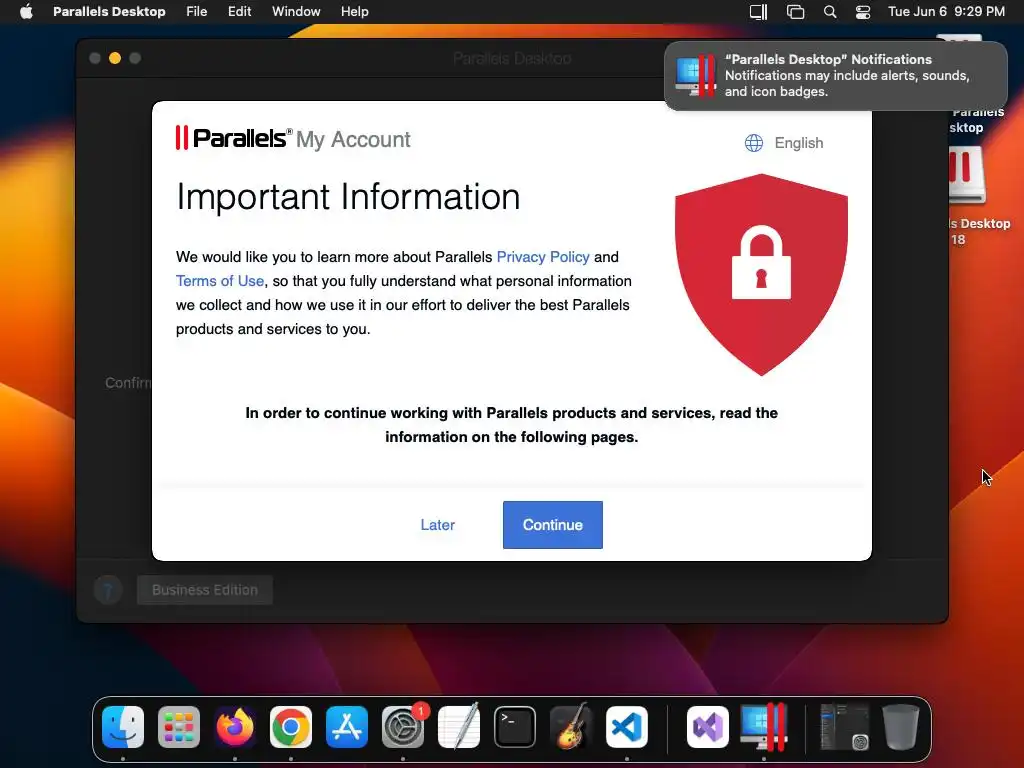Click the Parallels My Account logo
The width and height of the screenshot is (1024, 768).
293,138
